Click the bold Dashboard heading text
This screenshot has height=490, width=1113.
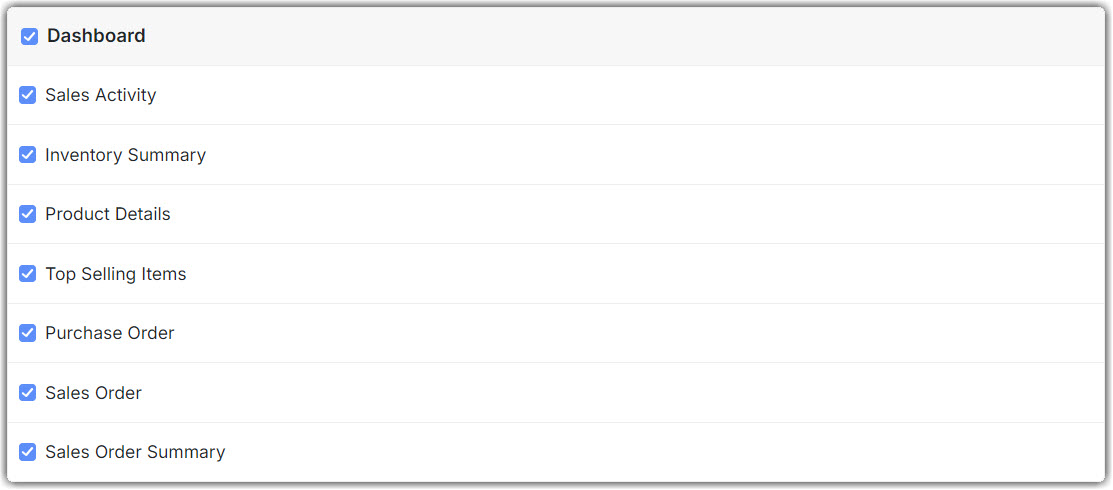(96, 36)
